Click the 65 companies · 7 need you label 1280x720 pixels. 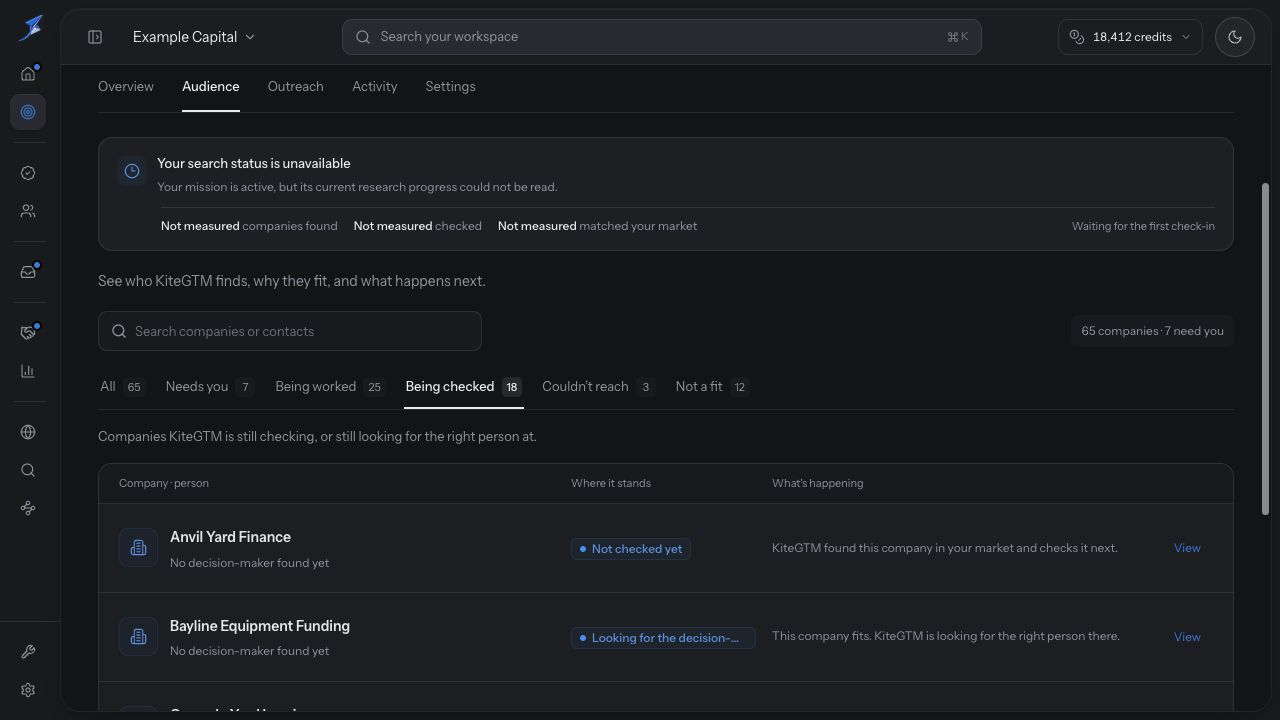(1152, 331)
